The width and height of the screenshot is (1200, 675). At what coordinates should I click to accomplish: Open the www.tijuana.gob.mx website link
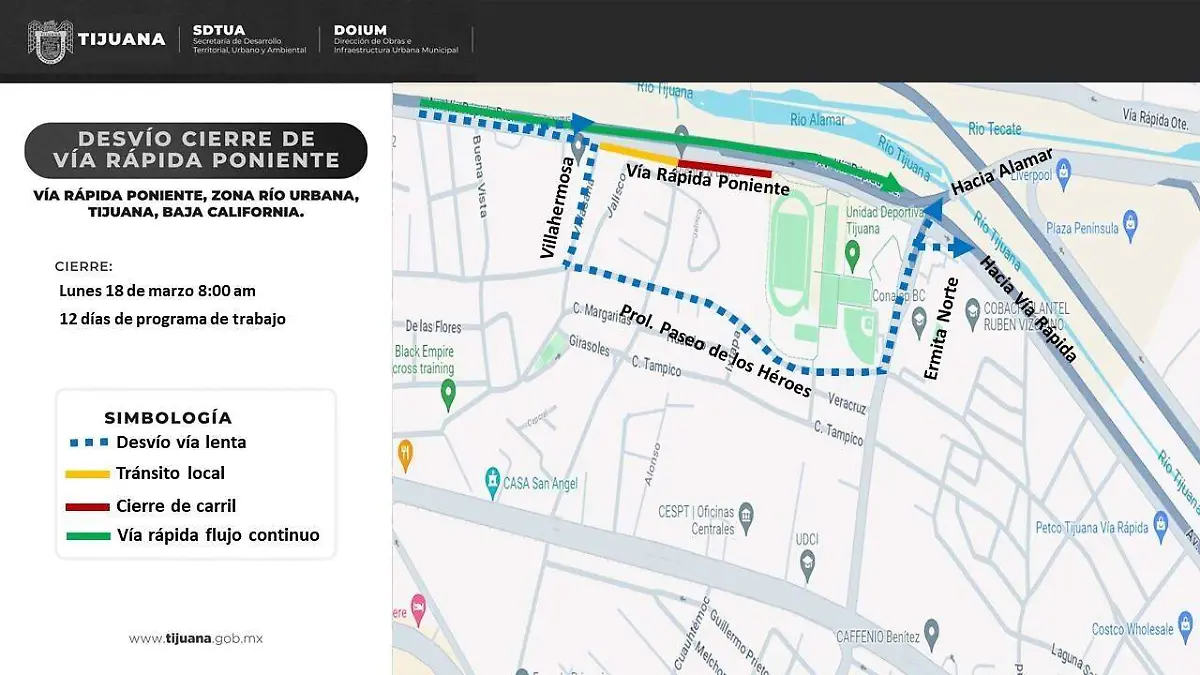[x=195, y=639]
